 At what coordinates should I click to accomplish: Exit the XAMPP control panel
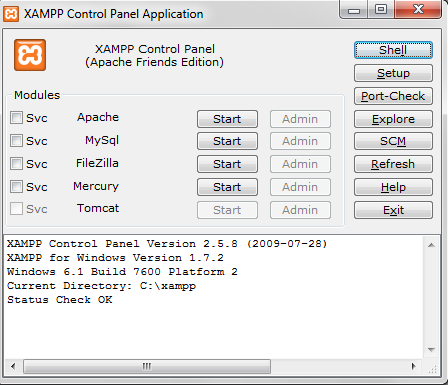(x=393, y=210)
